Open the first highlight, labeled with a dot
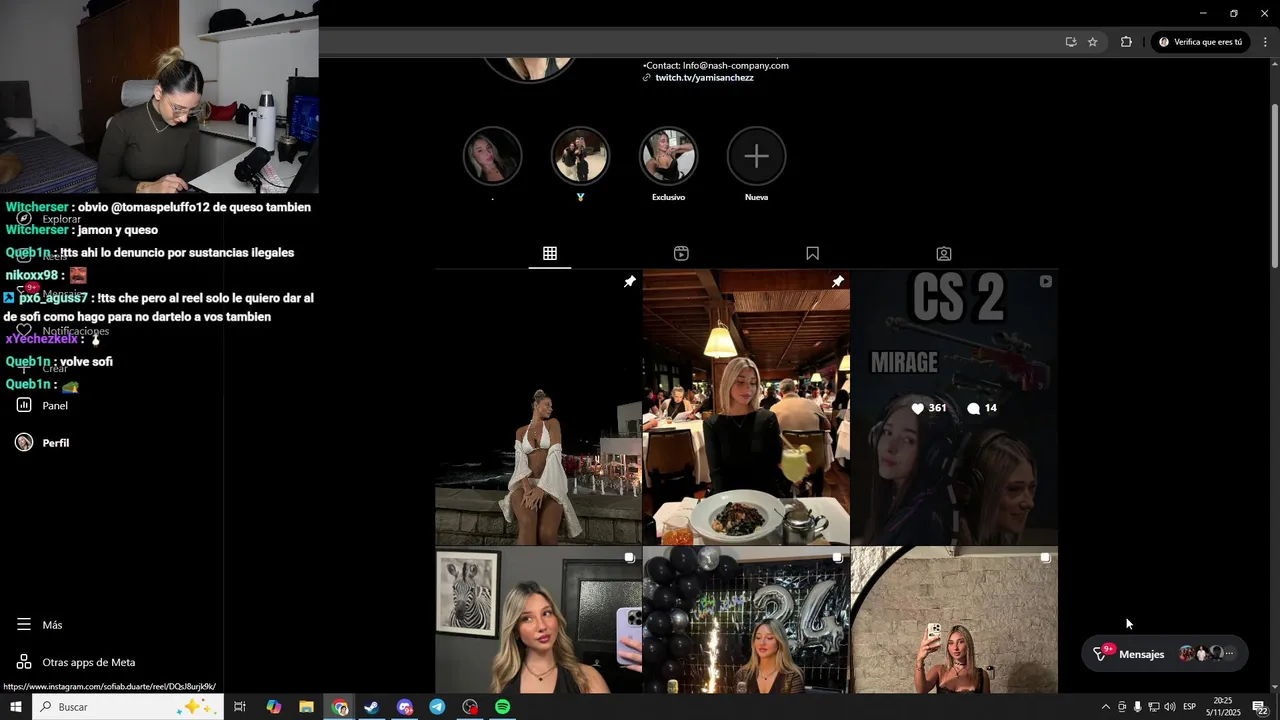The image size is (1280, 720). (x=492, y=156)
